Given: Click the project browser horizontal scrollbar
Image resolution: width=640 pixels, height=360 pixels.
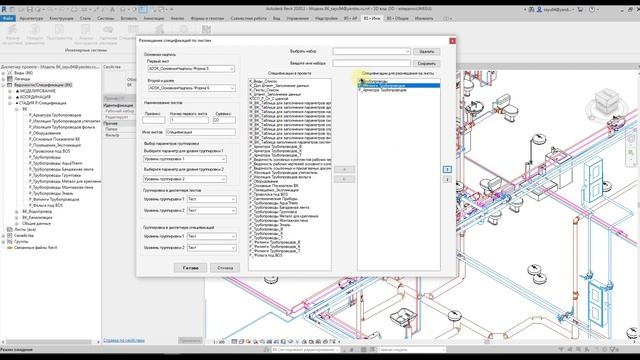Looking at the screenshot, I should 49,342.
